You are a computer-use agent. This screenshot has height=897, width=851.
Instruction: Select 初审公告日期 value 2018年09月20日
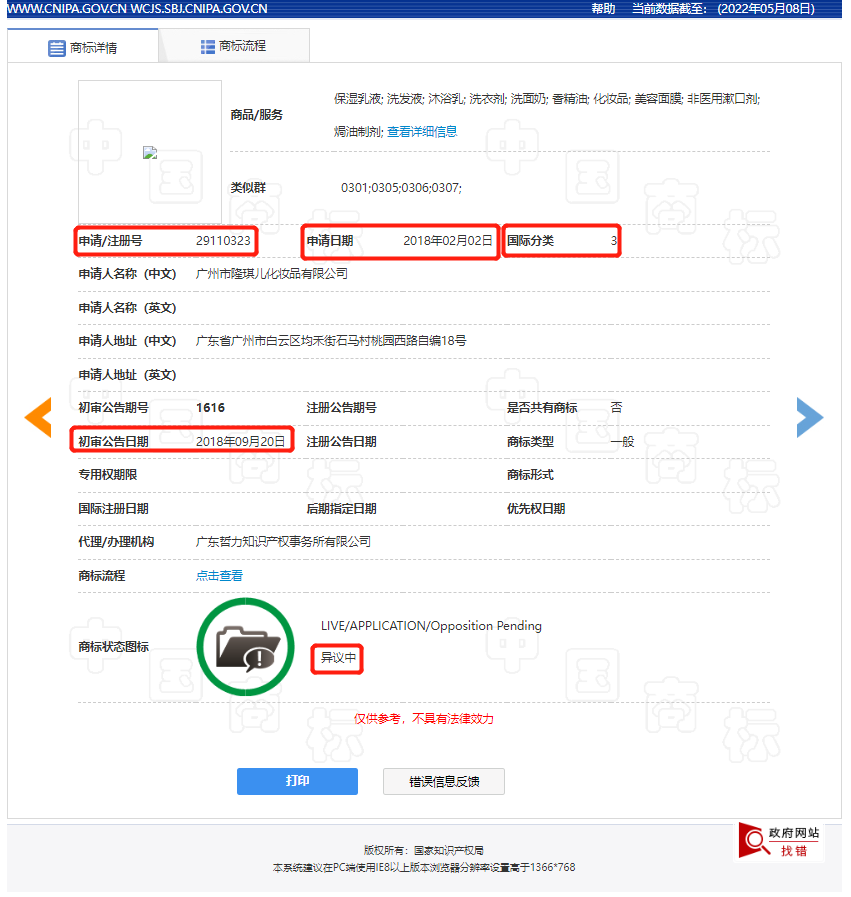[240, 442]
